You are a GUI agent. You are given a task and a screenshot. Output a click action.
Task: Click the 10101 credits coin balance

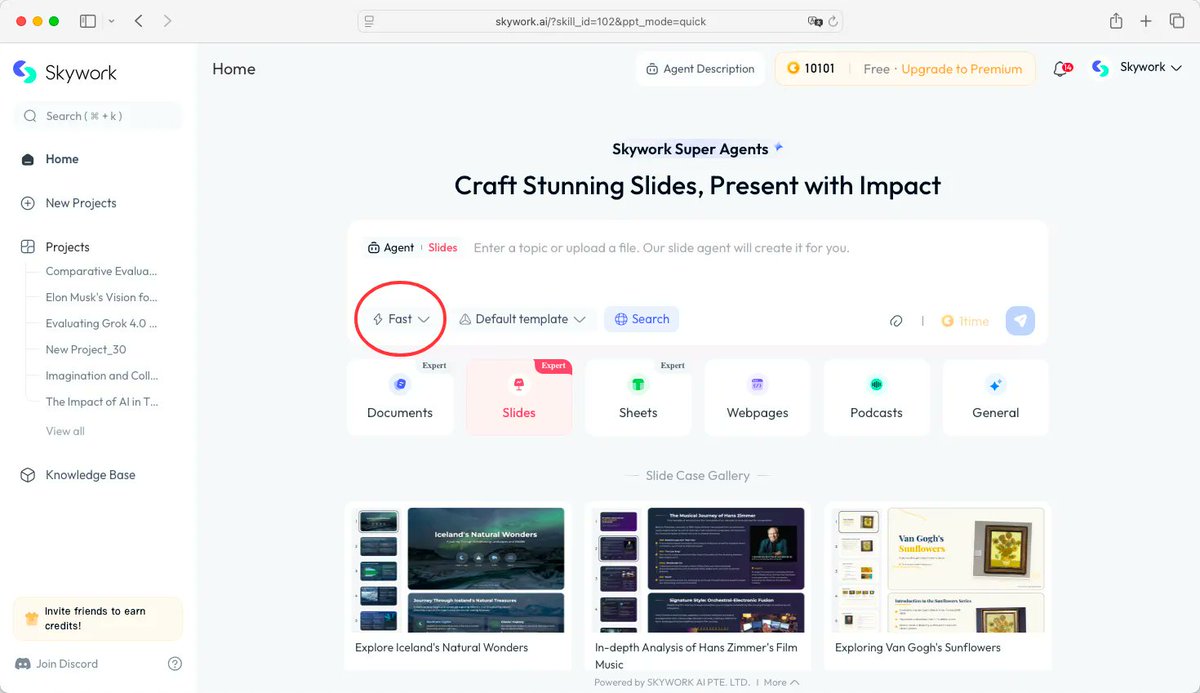click(x=811, y=69)
